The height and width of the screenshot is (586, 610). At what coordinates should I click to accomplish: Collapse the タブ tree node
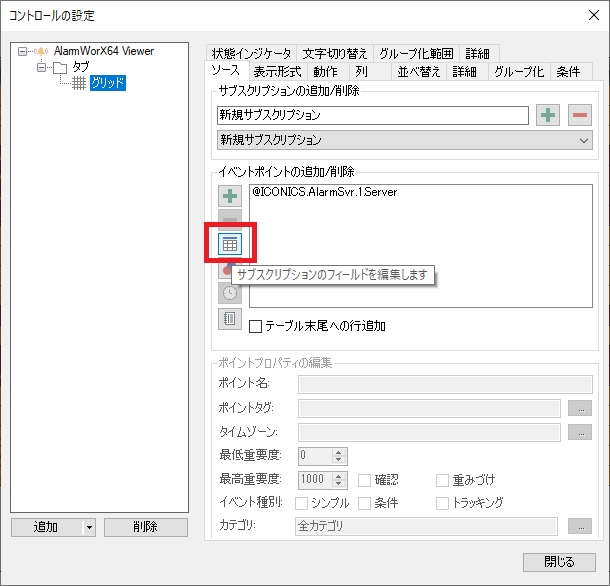click(41, 68)
